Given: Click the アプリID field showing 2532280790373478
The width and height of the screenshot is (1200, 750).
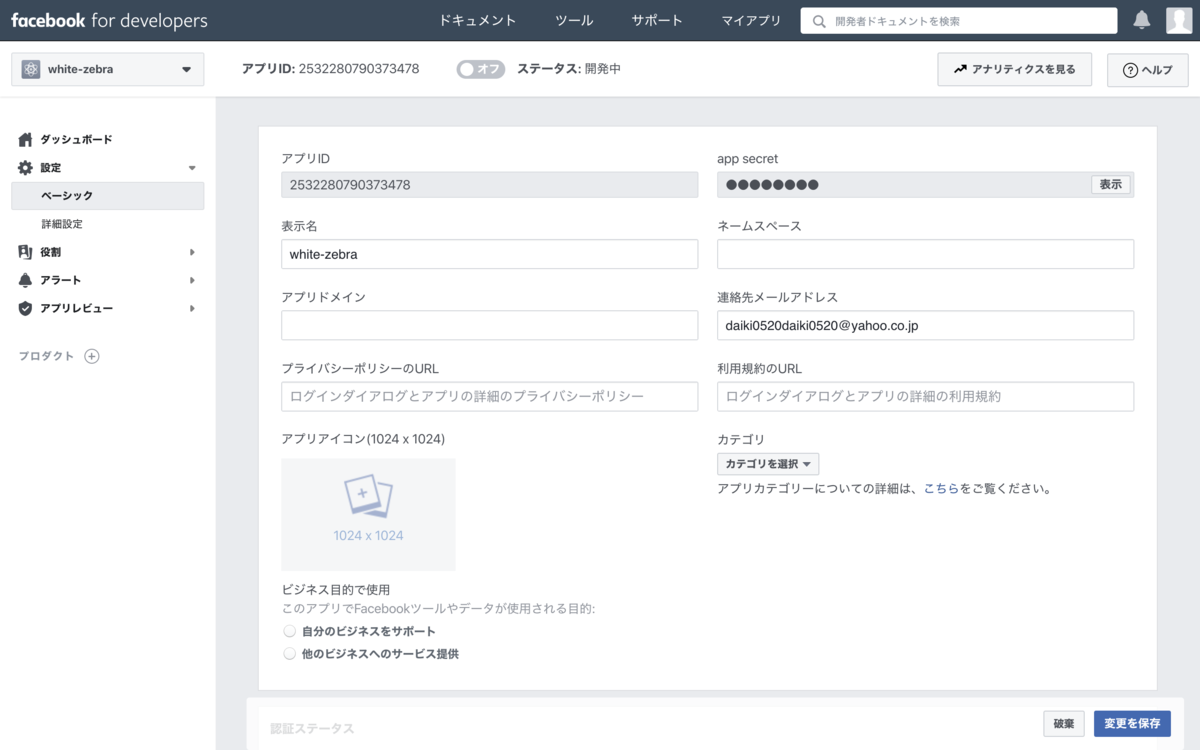Looking at the screenshot, I should pos(490,185).
